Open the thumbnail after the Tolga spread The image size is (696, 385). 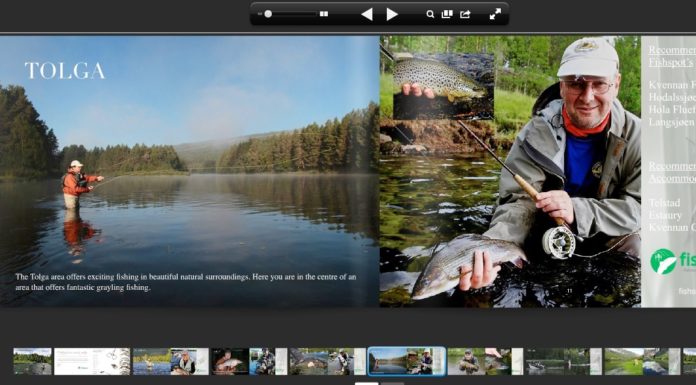[x=485, y=361]
